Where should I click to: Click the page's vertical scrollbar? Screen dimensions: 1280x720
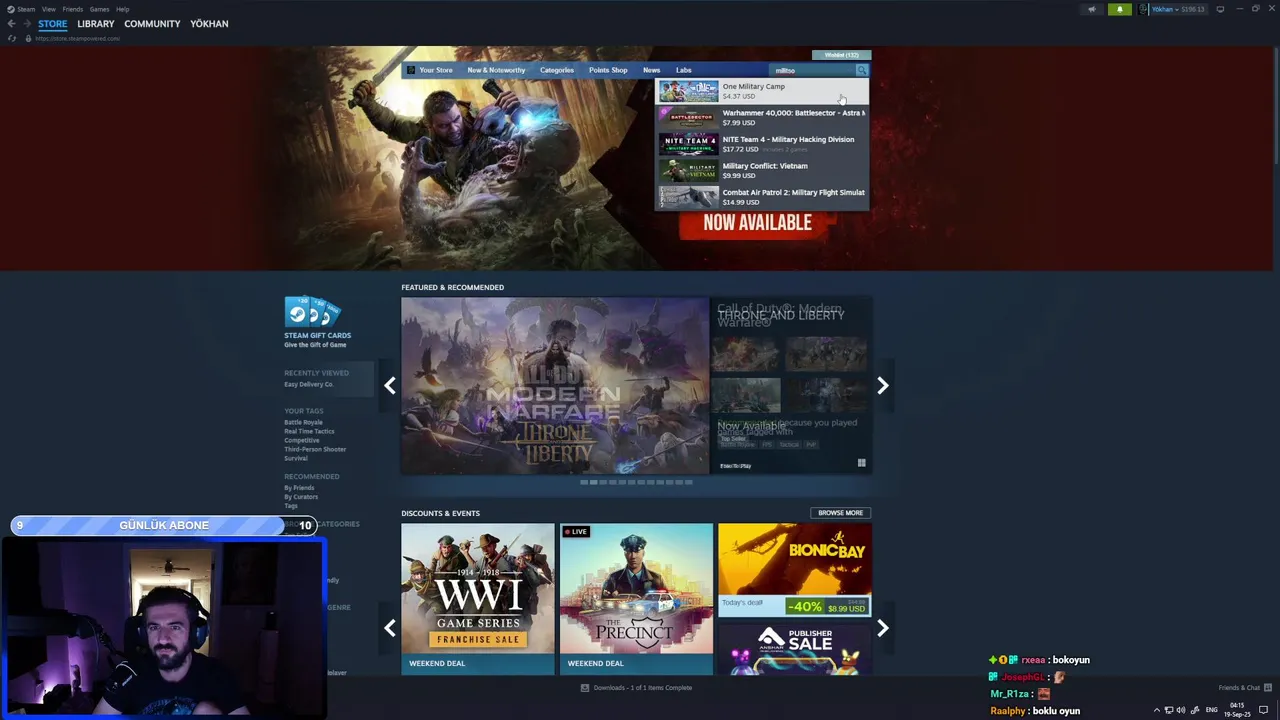(x=1275, y=105)
